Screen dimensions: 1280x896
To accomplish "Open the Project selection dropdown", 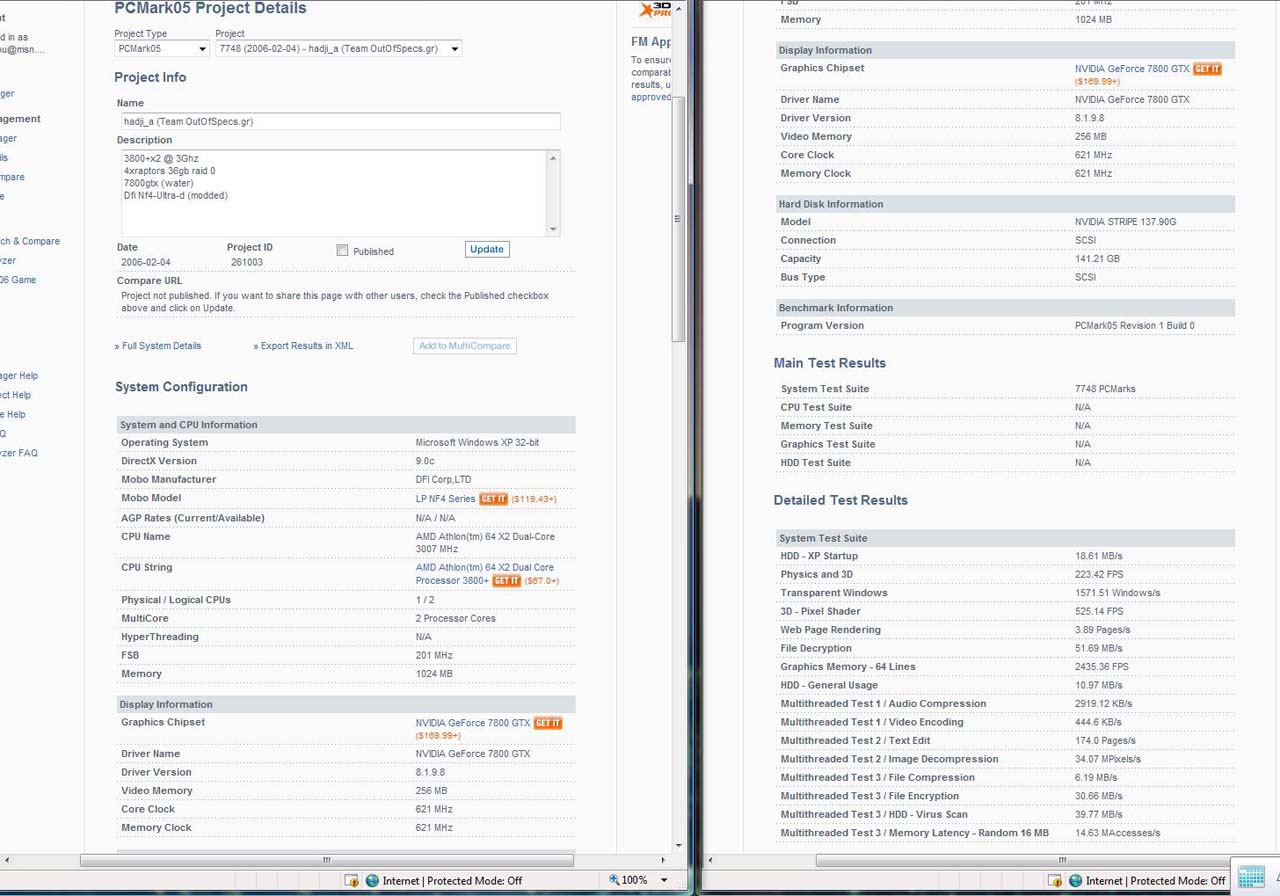I will (x=338, y=48).
